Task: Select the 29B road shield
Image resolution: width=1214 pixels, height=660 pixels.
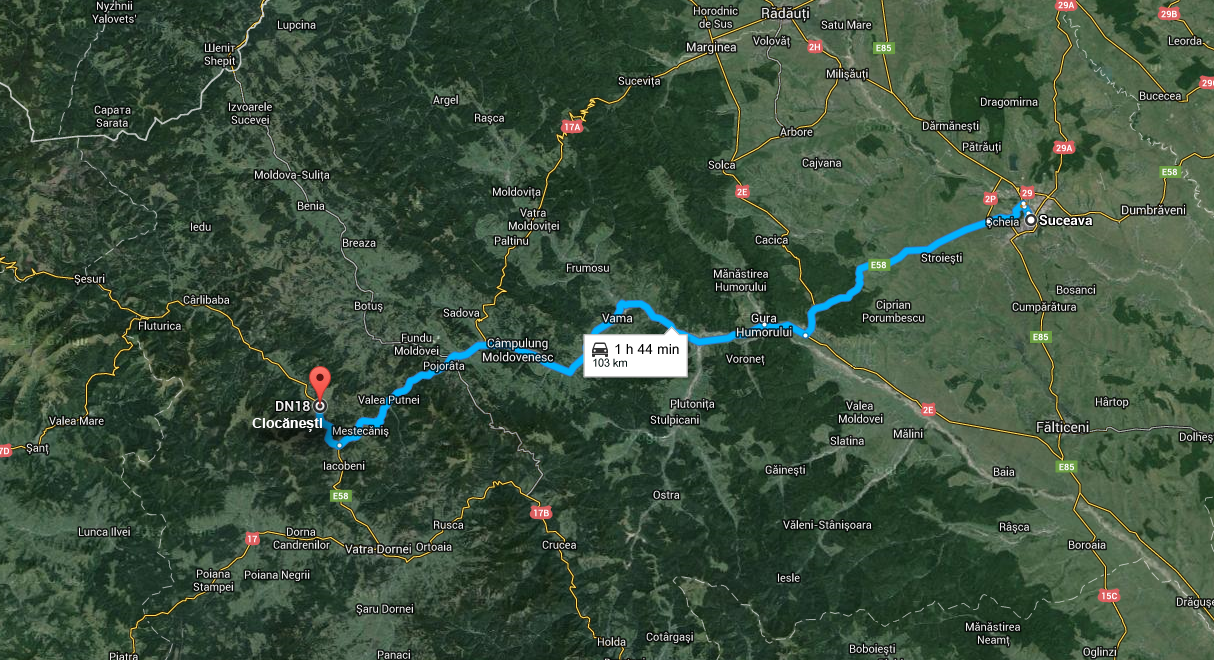Action: pyautogui.click(x=1168, y=14)
